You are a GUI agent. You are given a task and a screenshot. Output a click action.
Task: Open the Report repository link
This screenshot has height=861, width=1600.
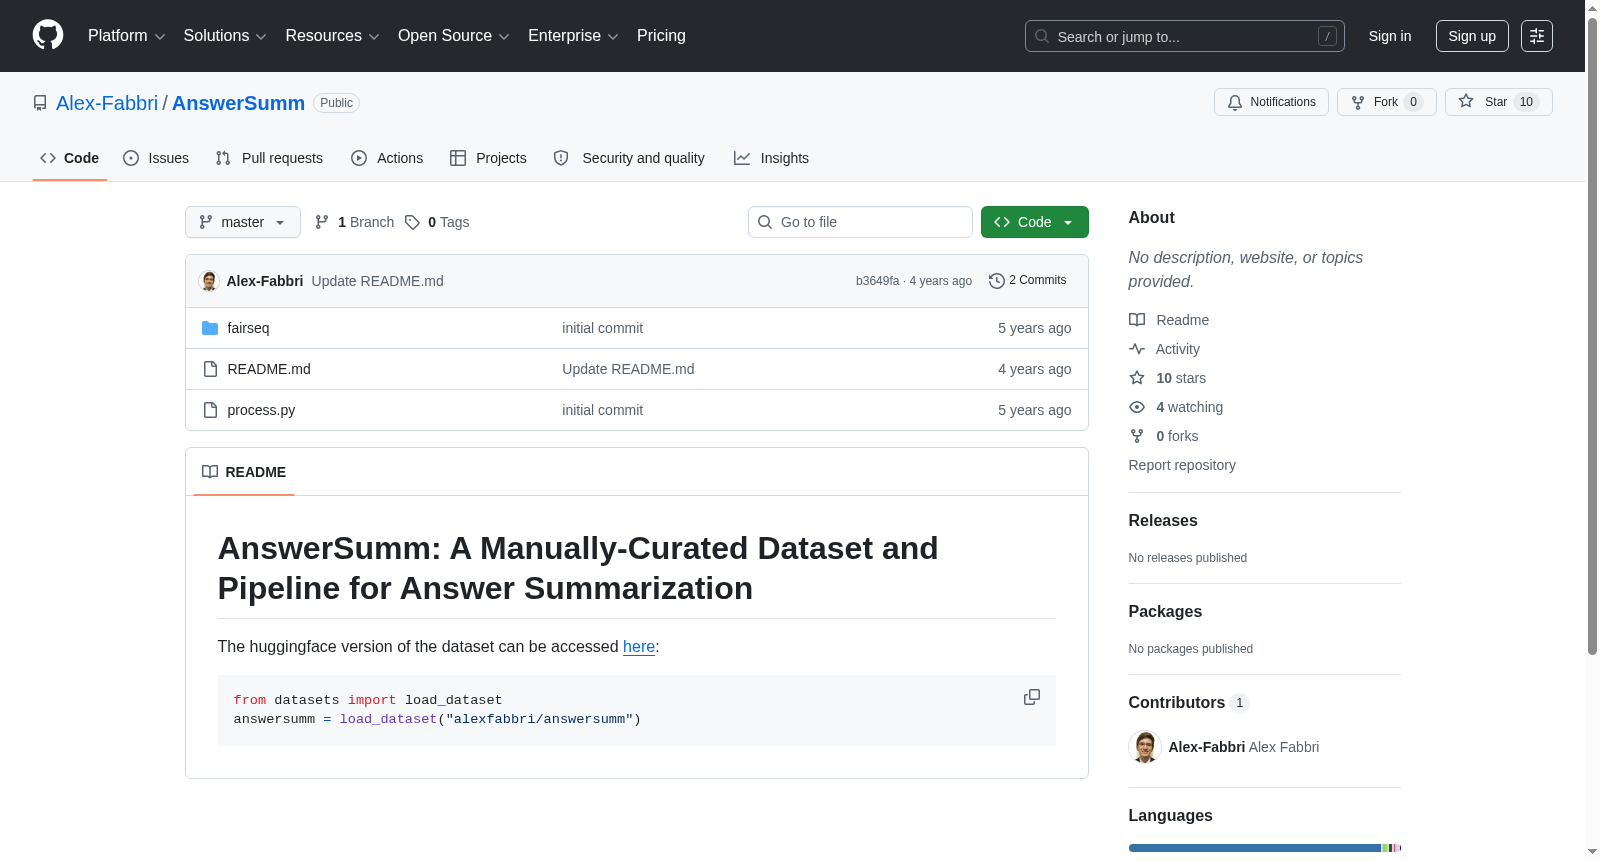[x=1182, y=465]
